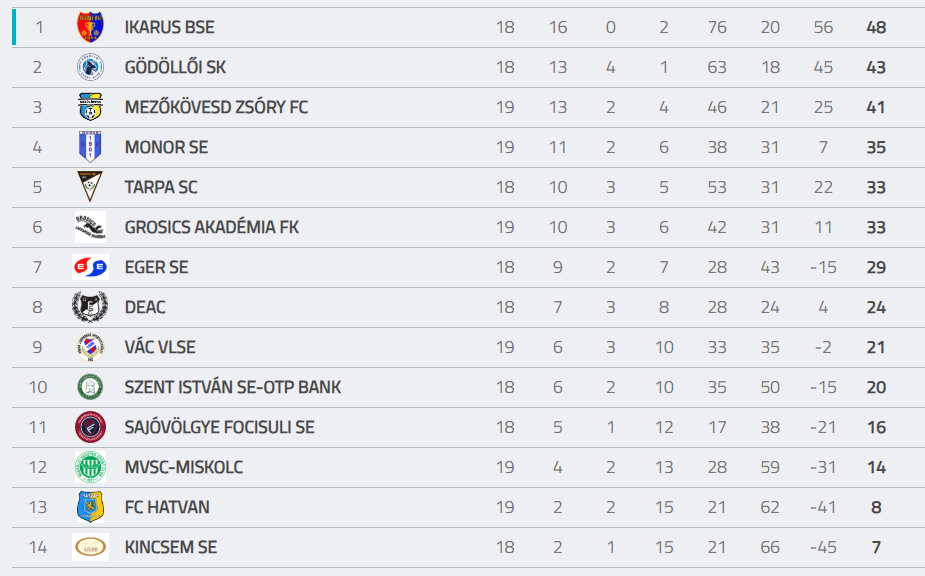
Task: Click the FC Hatvan yellow-blue crest
Action: pos(90,507)
